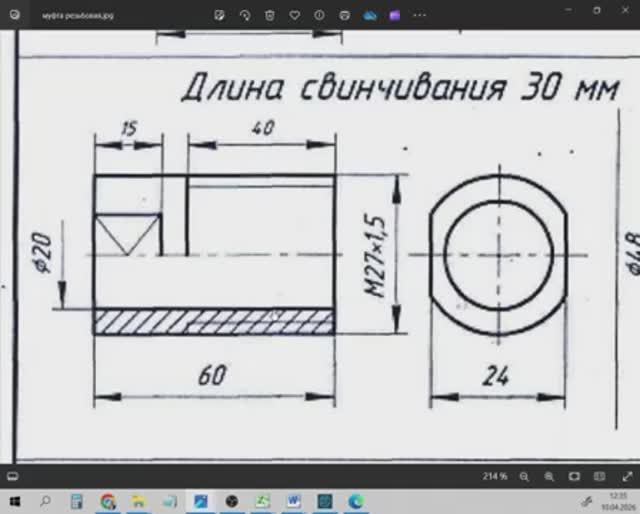
Task: Mark image as favorite with heart icon
Action: pos(295,16)
